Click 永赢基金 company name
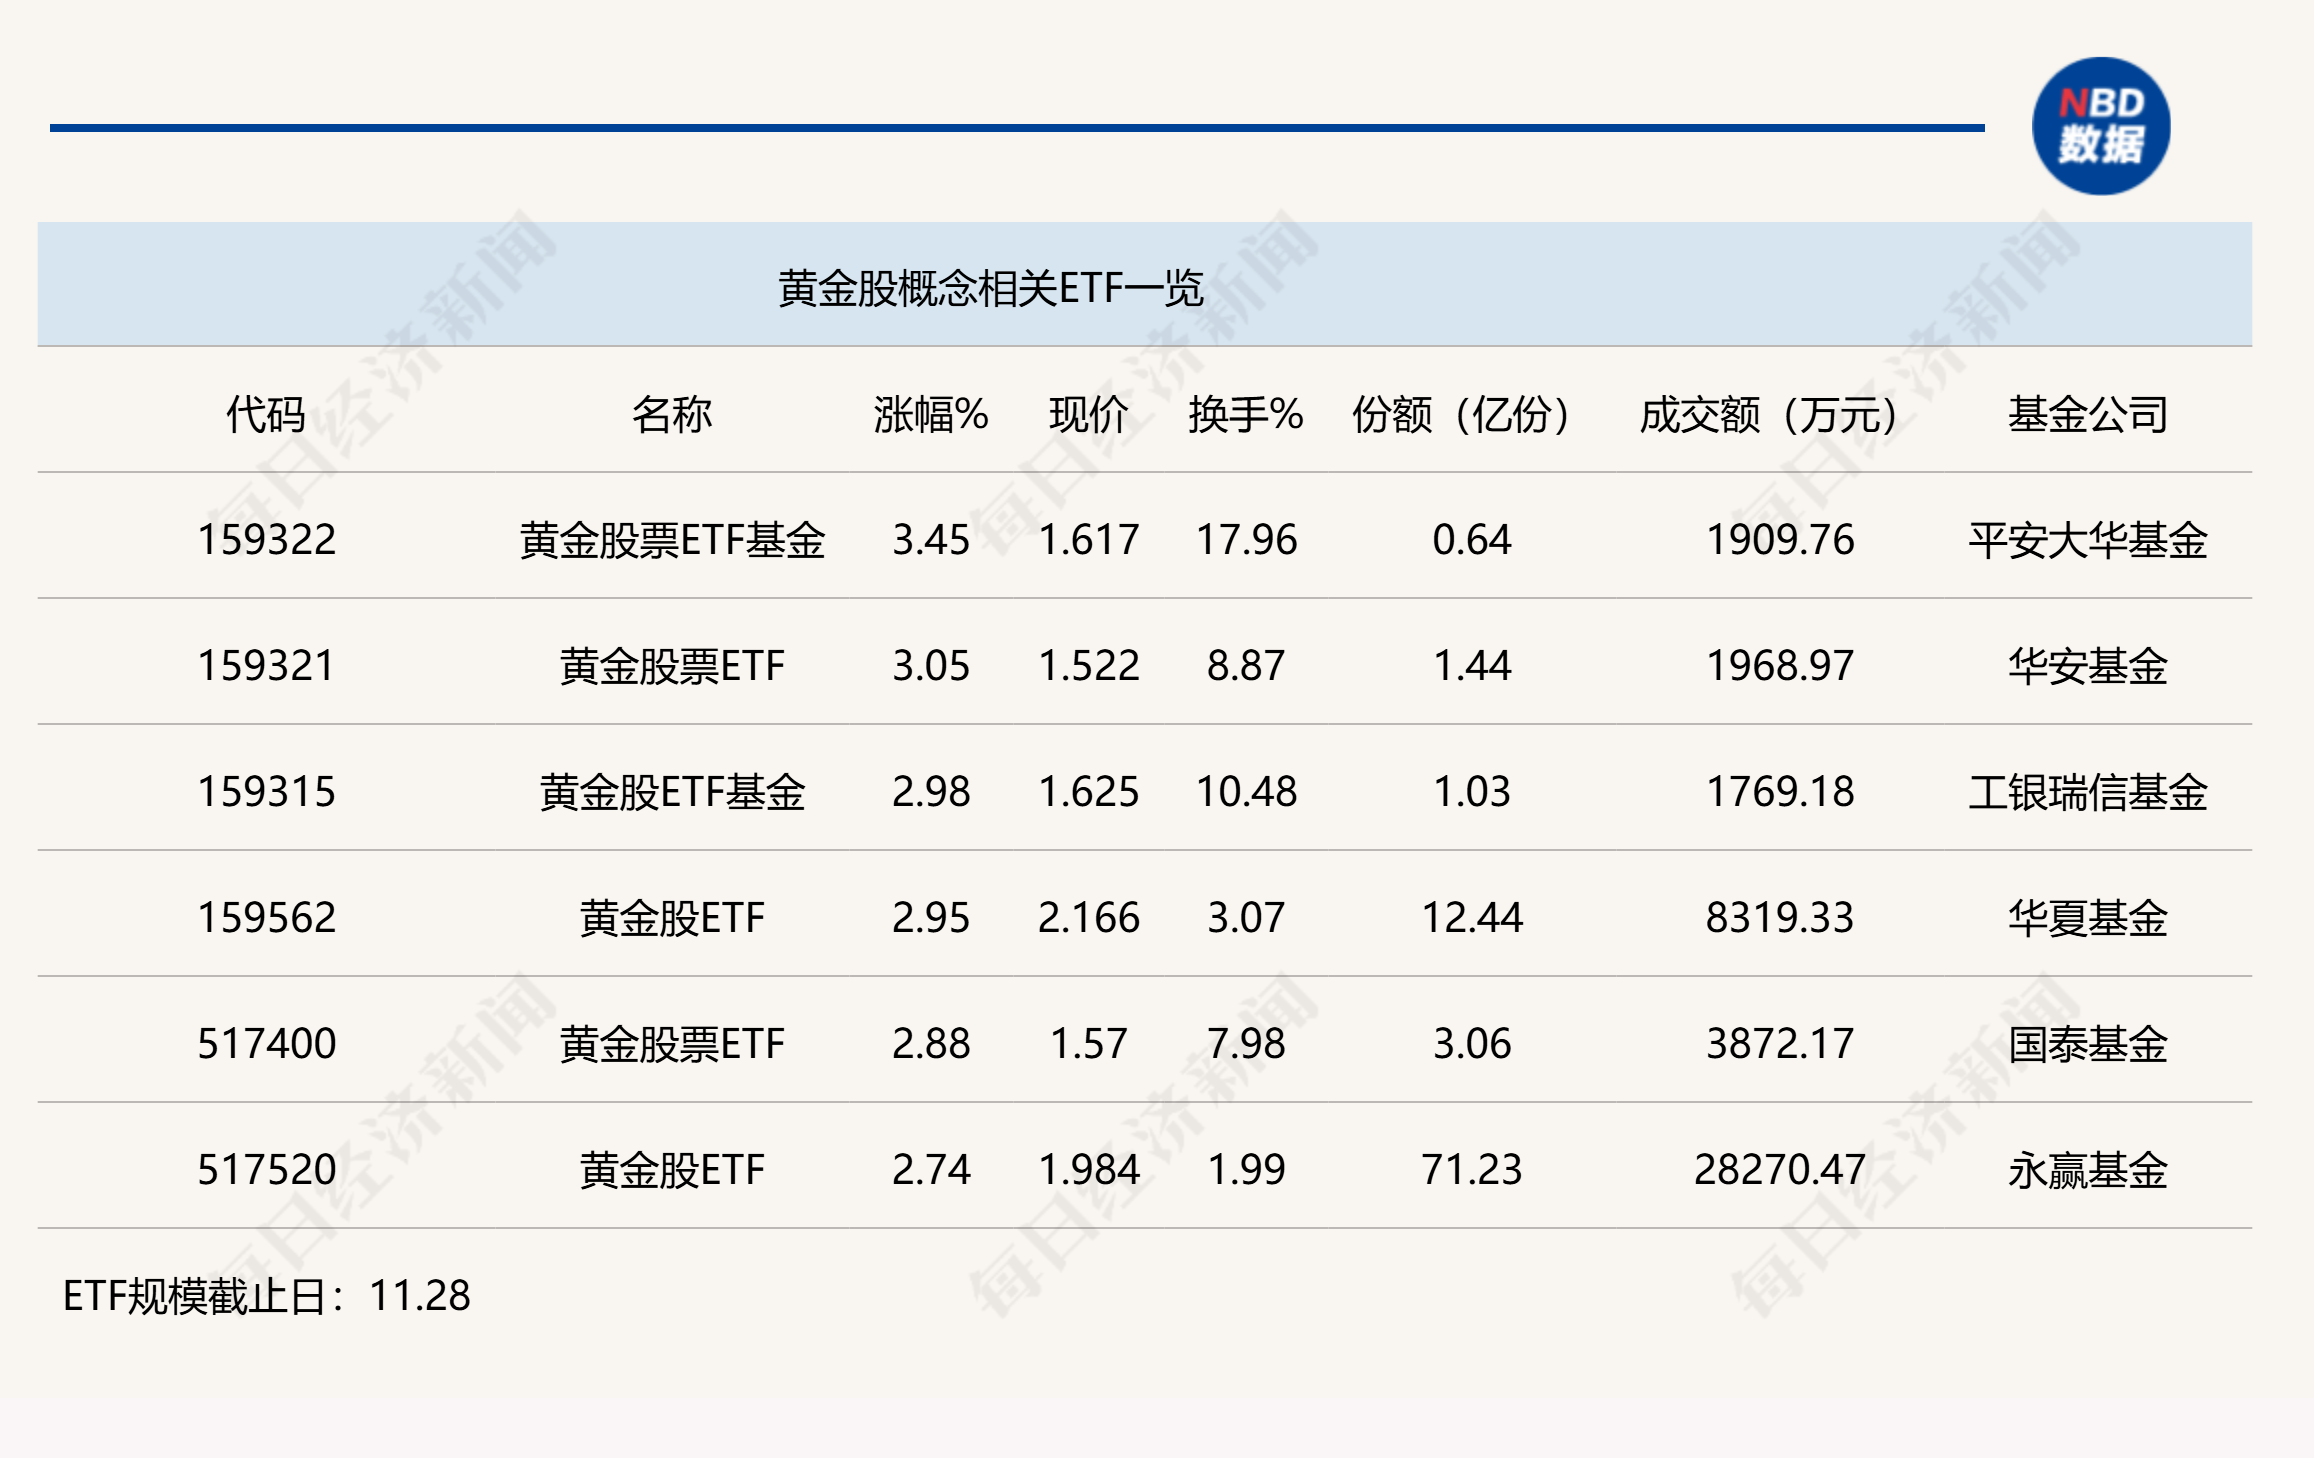Viewport: 2314px width, 1458px height. click(2088, 1170)
